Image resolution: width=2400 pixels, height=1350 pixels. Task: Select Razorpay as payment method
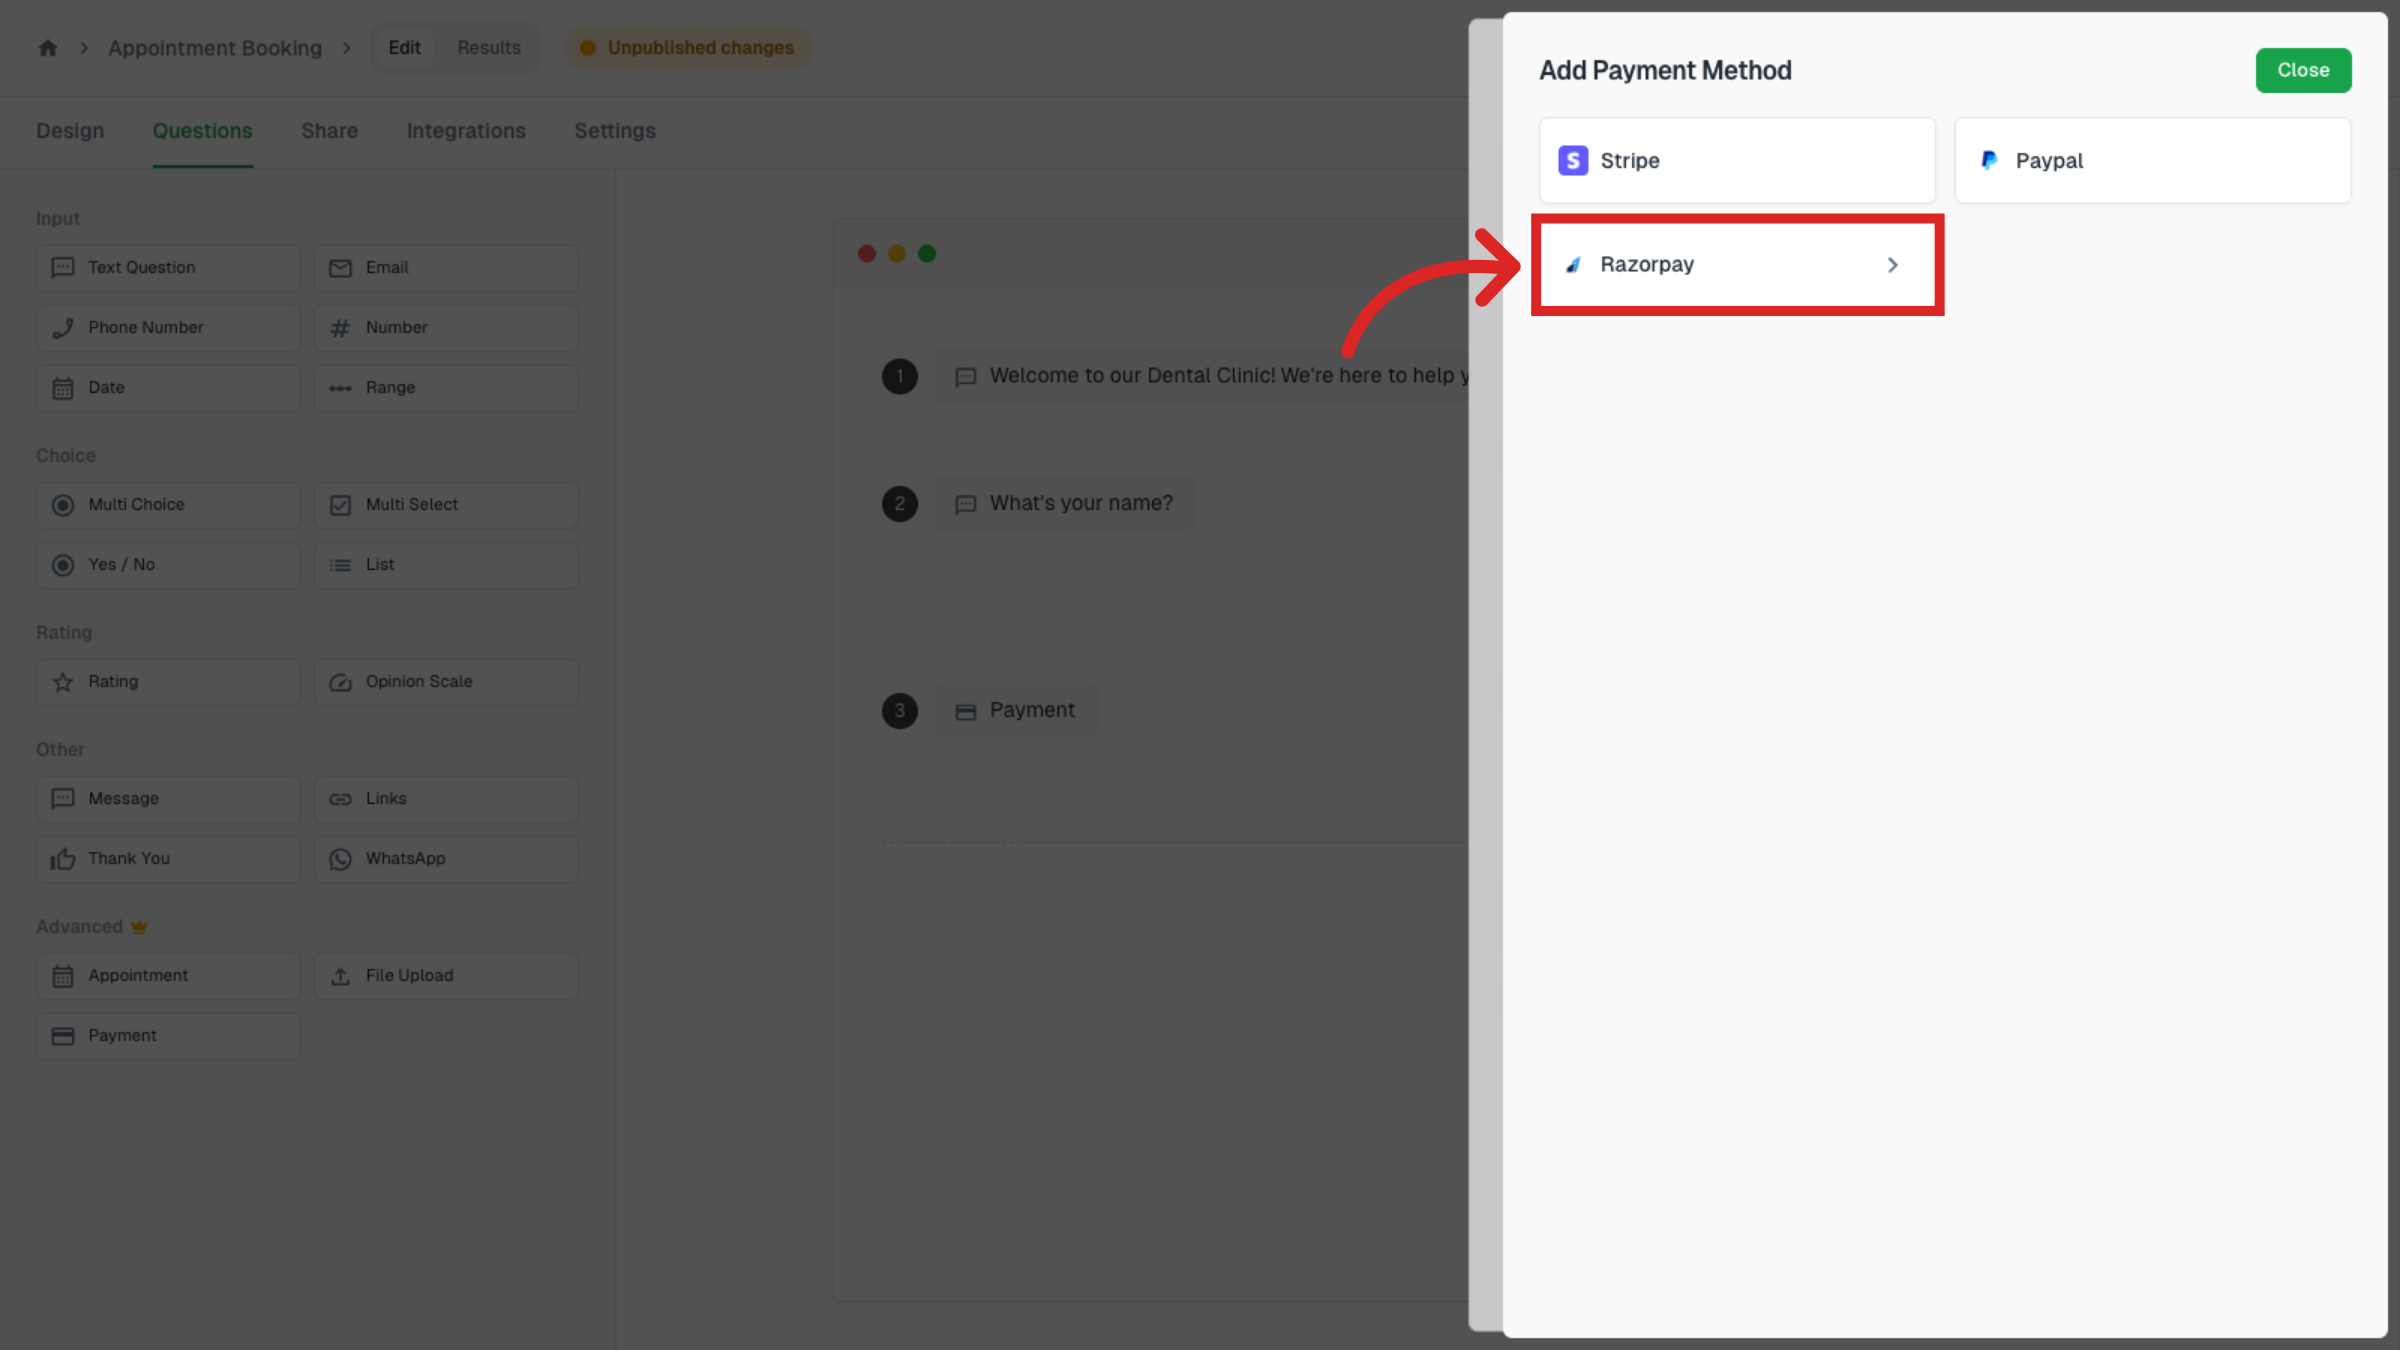click(1737, 265)
